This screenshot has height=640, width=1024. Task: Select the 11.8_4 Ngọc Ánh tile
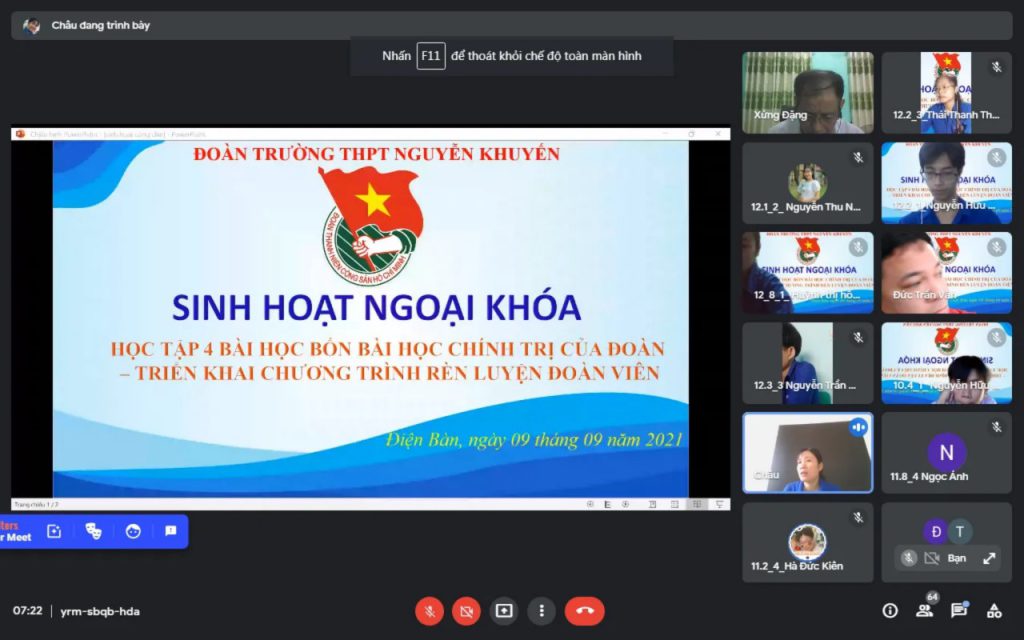pyautogui.click(x=946, y=453)
